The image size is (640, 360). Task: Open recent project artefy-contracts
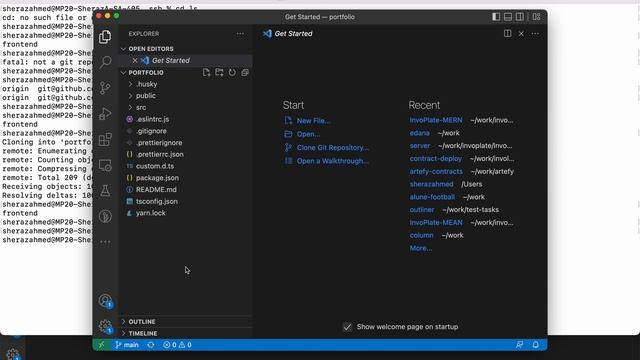(x=436, y=171)
